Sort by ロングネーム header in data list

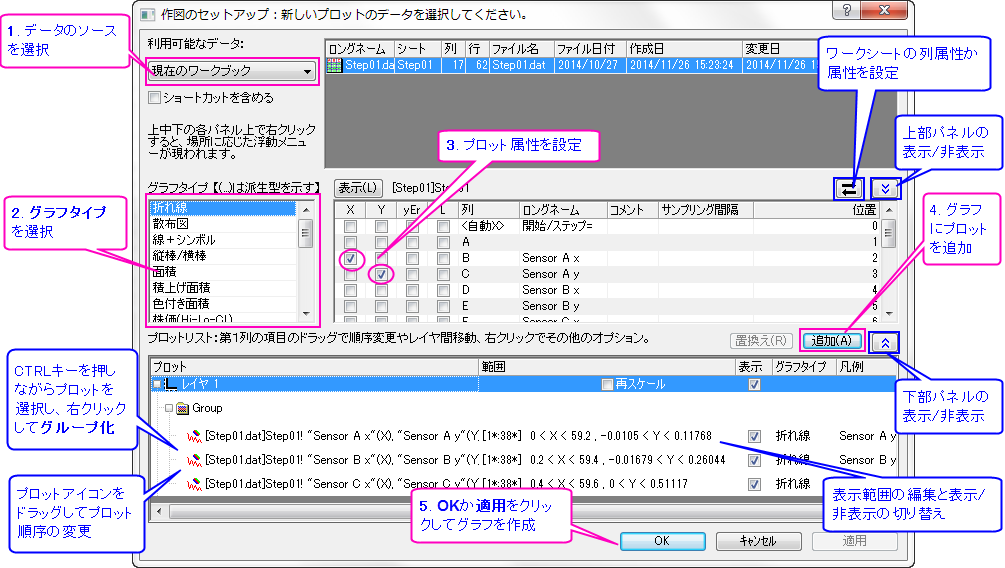point(359,49)
